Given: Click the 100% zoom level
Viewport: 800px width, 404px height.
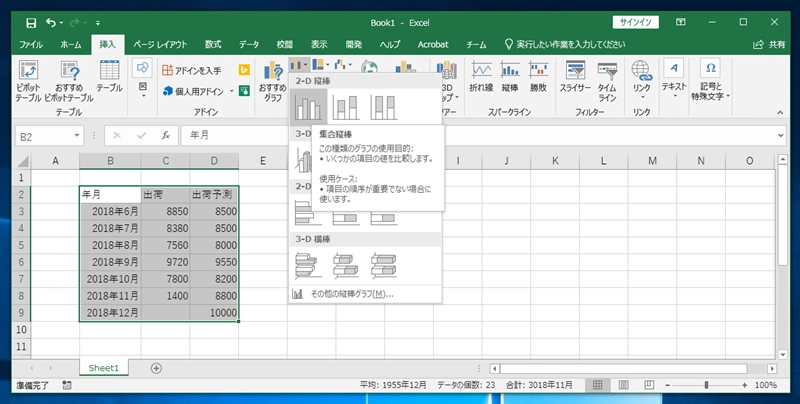Looking at the screenshot, I should (765, 385).
